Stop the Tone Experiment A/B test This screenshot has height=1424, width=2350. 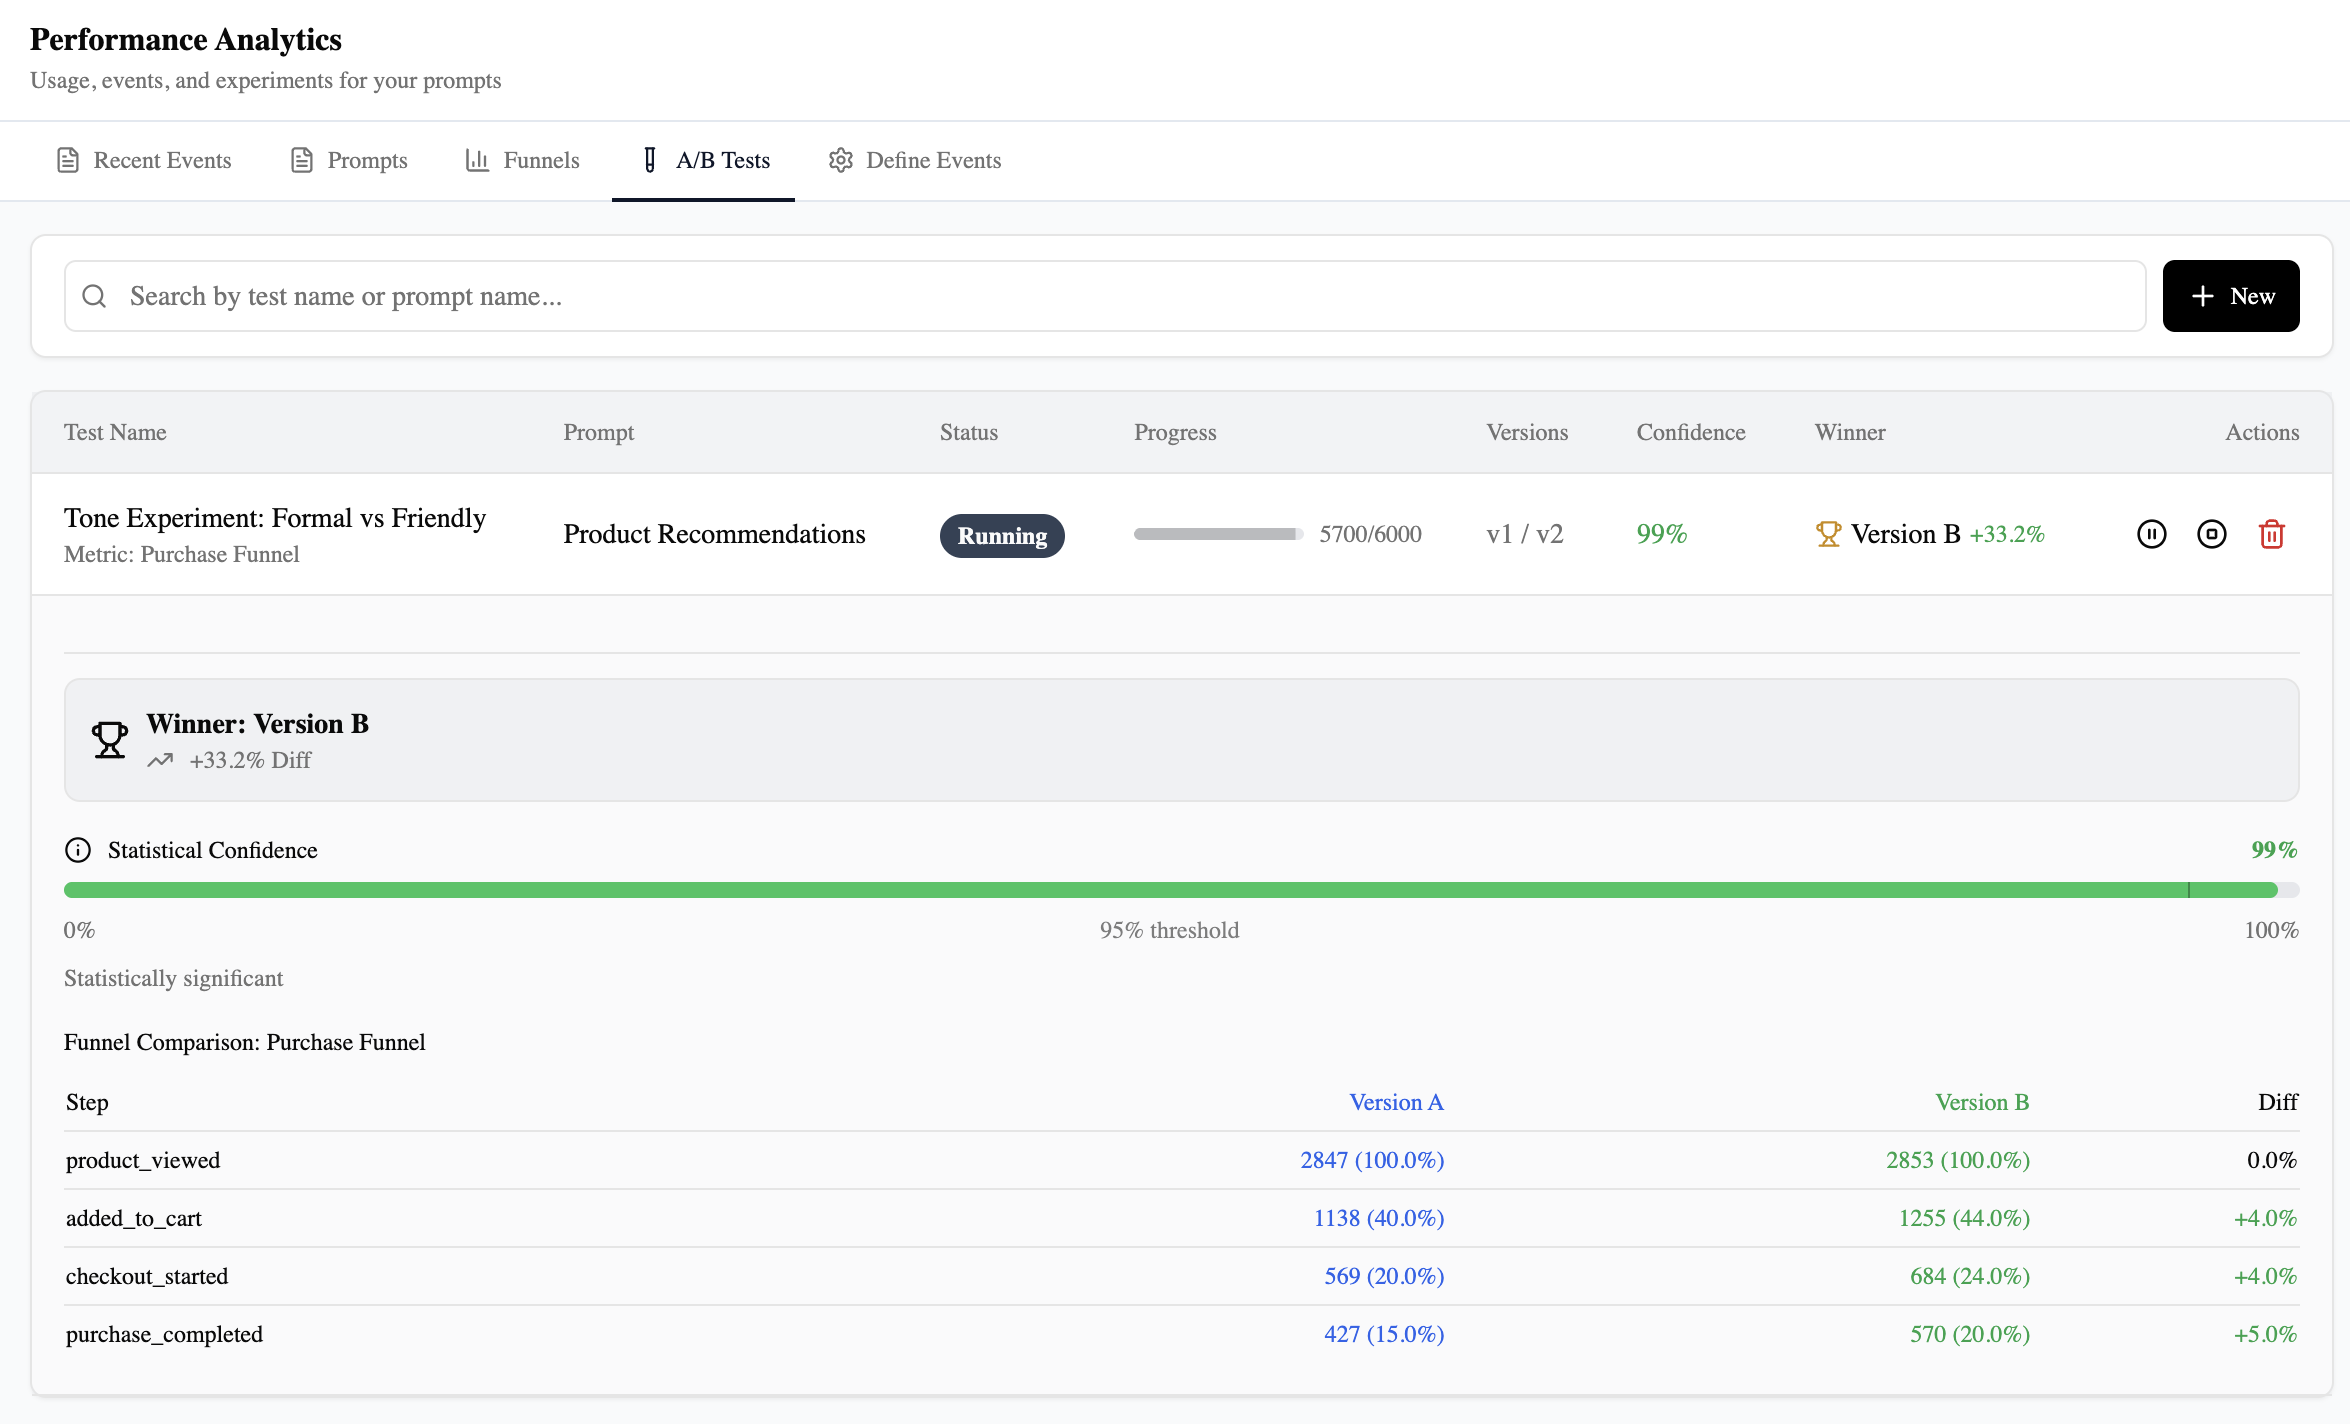coord(2212,534)
